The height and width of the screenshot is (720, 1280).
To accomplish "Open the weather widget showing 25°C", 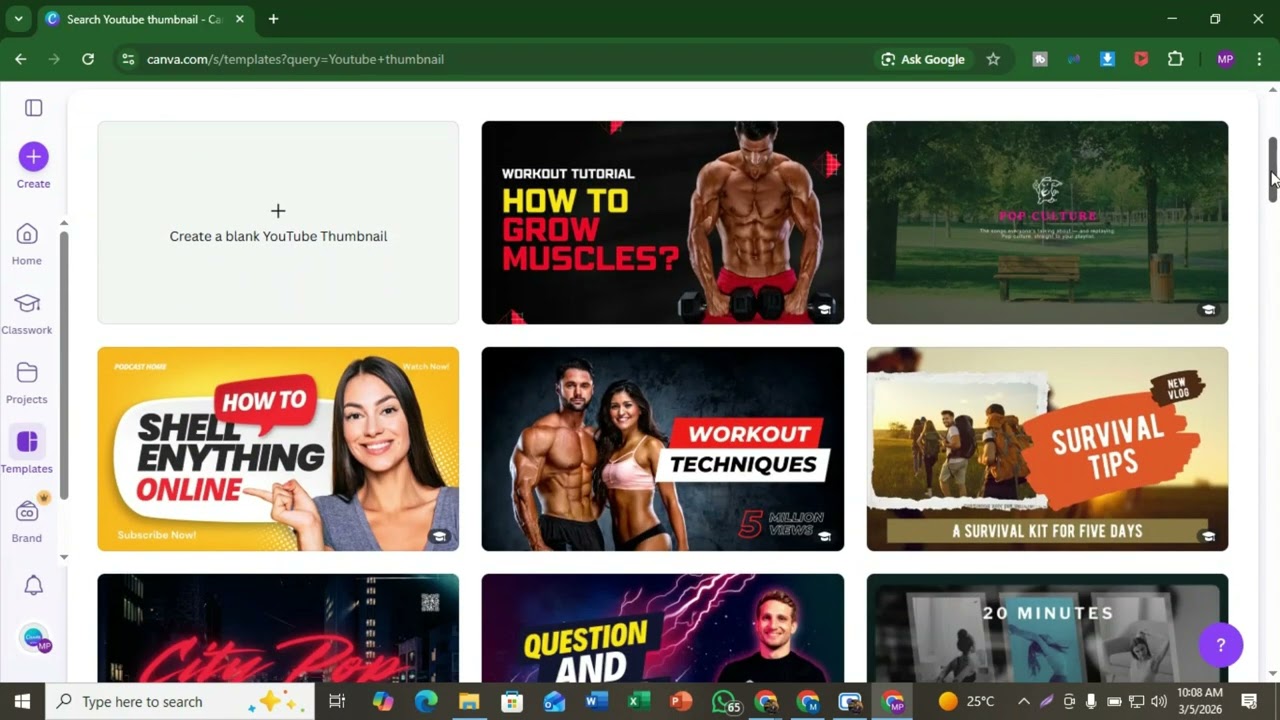I will (x=967, y=701).
